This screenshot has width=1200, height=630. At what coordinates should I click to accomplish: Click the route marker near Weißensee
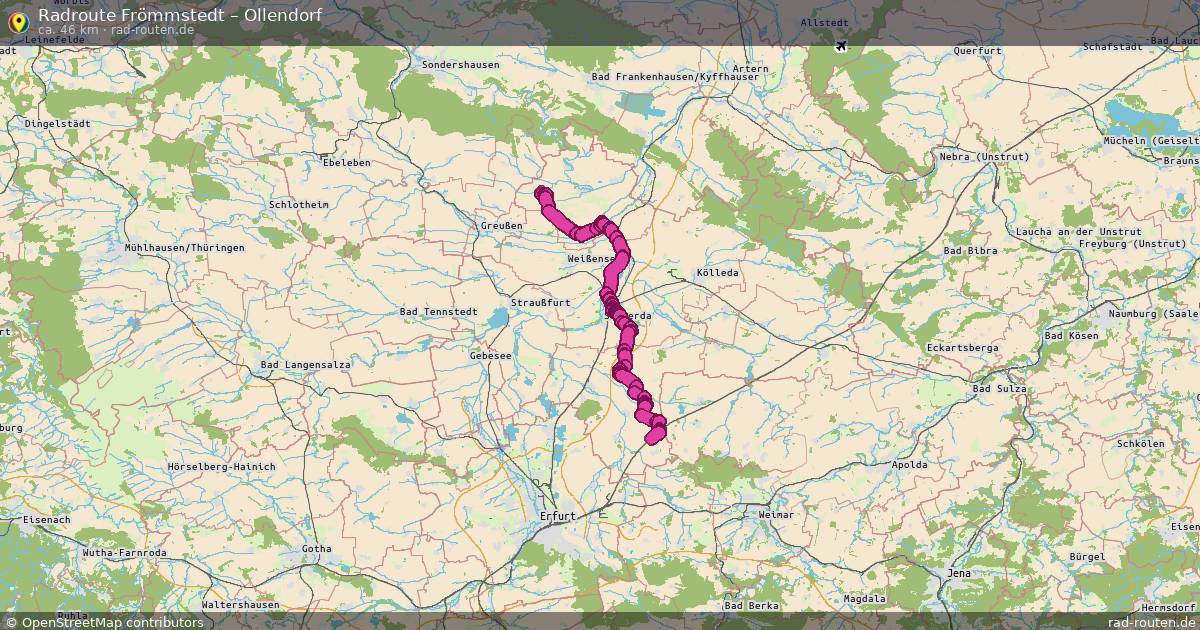[x=620, y=259]
